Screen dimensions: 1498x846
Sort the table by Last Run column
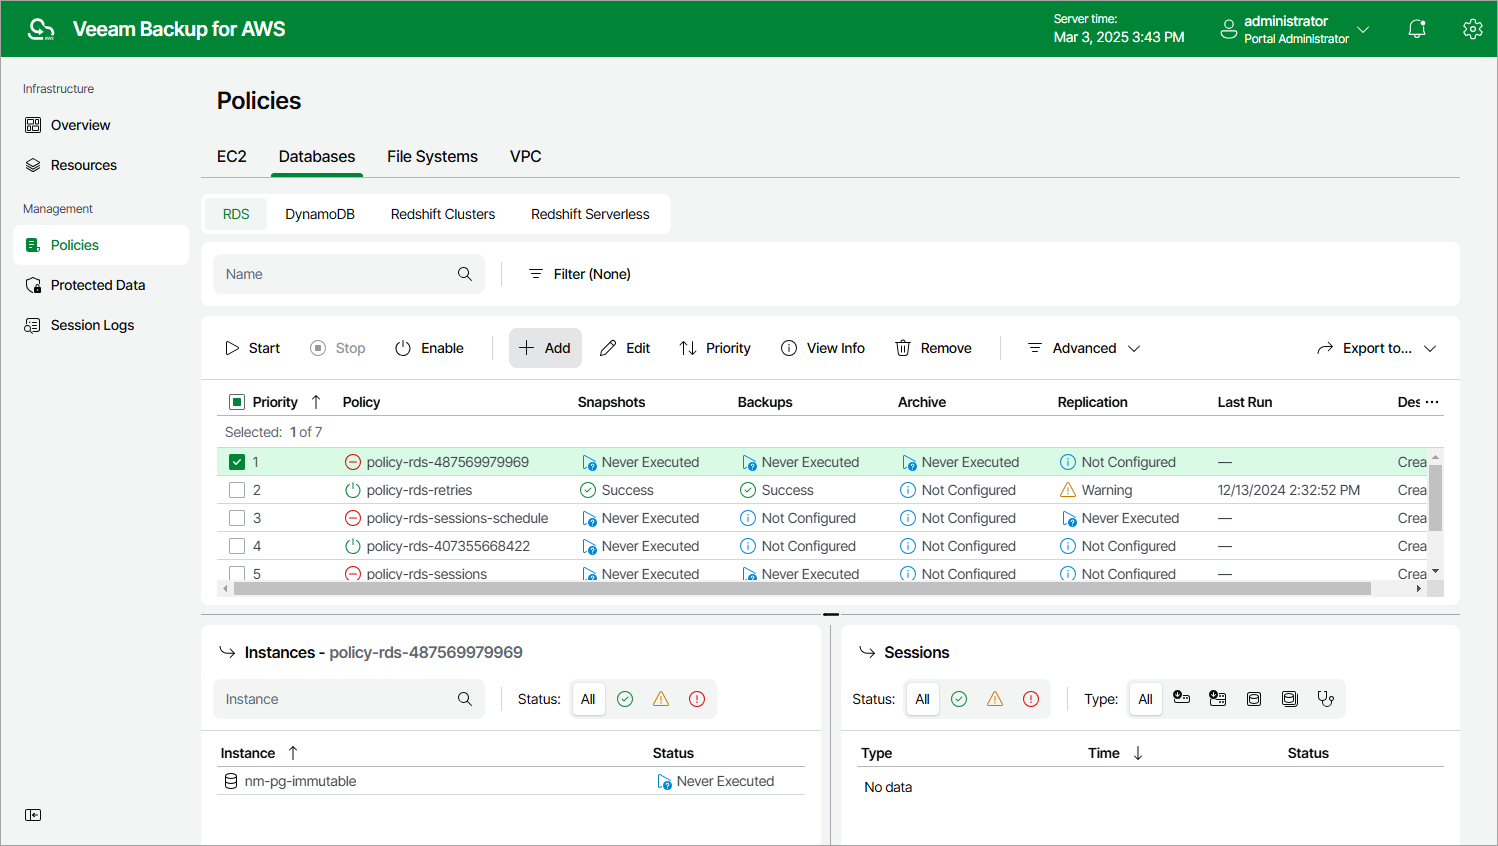click(1245, 402)
